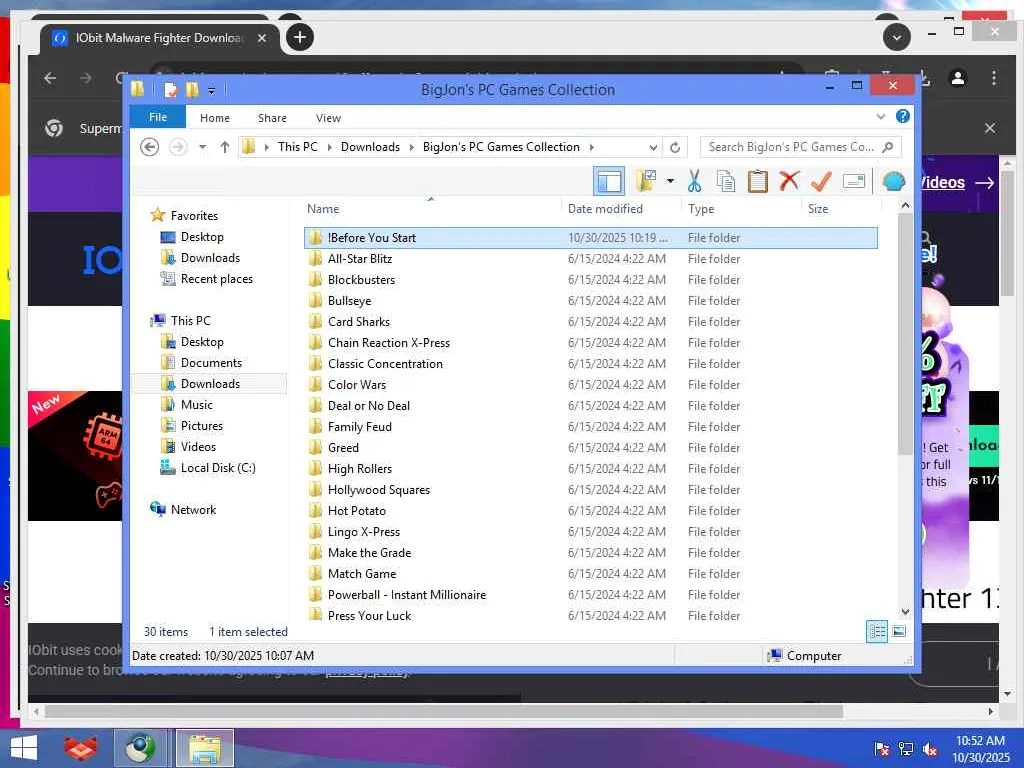
Task: Sort by Date modified column header
Action: [x=605, y=209]
